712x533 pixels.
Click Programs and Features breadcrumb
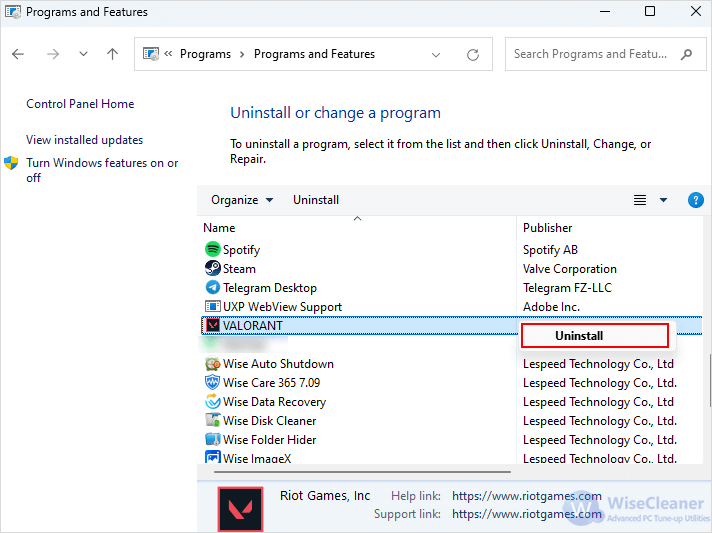[x=314, y=54]
